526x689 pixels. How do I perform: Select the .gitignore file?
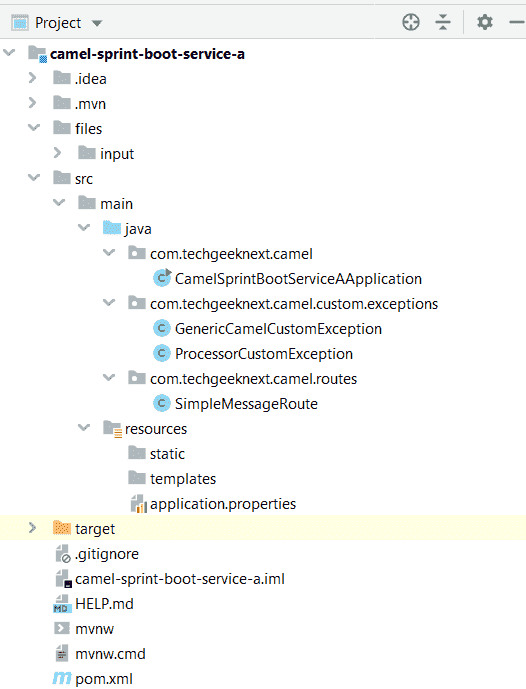tap(107, 554)
